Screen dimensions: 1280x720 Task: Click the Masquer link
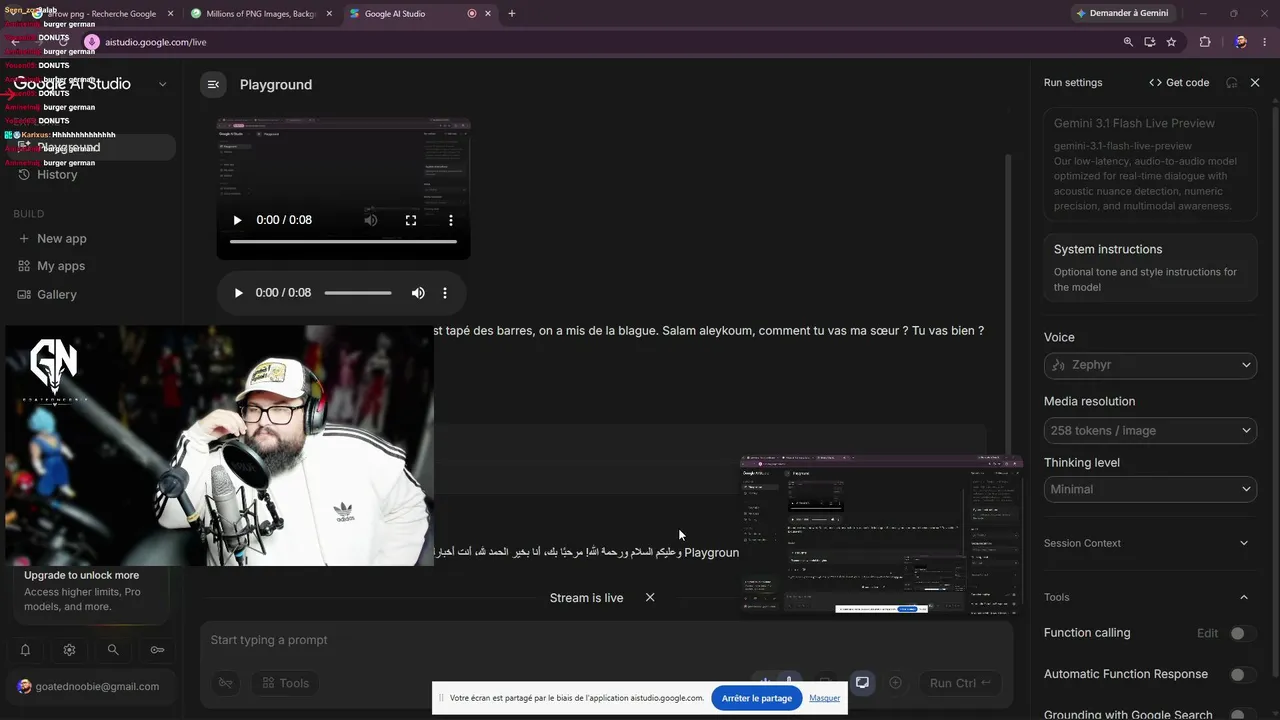(x=825, y=698)
